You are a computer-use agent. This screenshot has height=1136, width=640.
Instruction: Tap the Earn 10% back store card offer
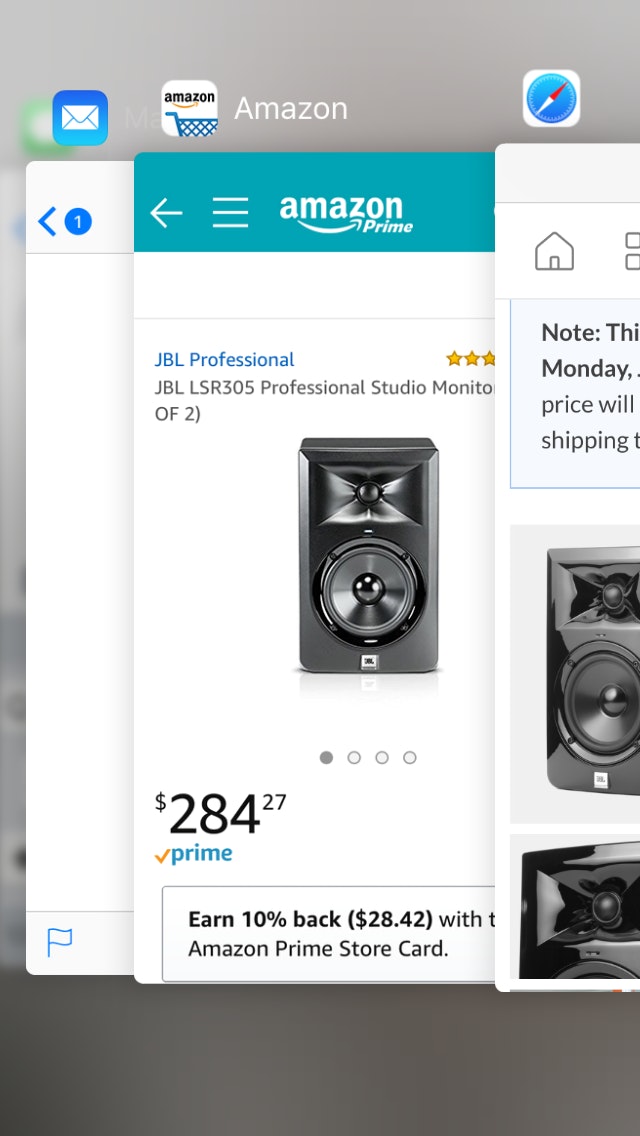pos(330,933)
